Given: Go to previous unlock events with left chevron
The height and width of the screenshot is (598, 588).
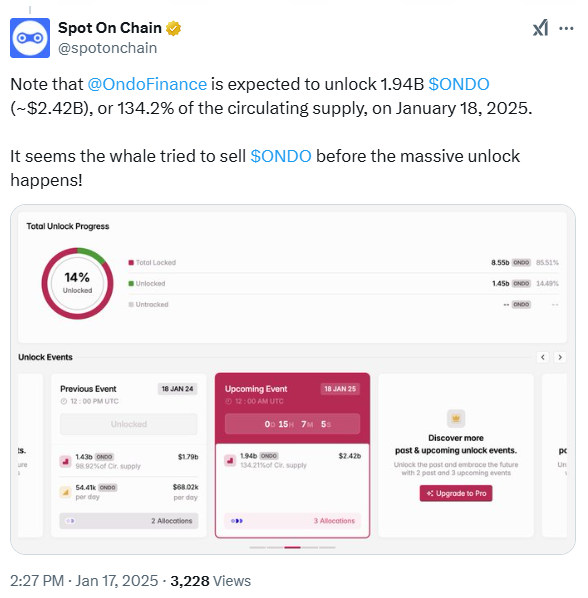Looking at the screenshot, I should pyautogui.click(x=543, y=357).
